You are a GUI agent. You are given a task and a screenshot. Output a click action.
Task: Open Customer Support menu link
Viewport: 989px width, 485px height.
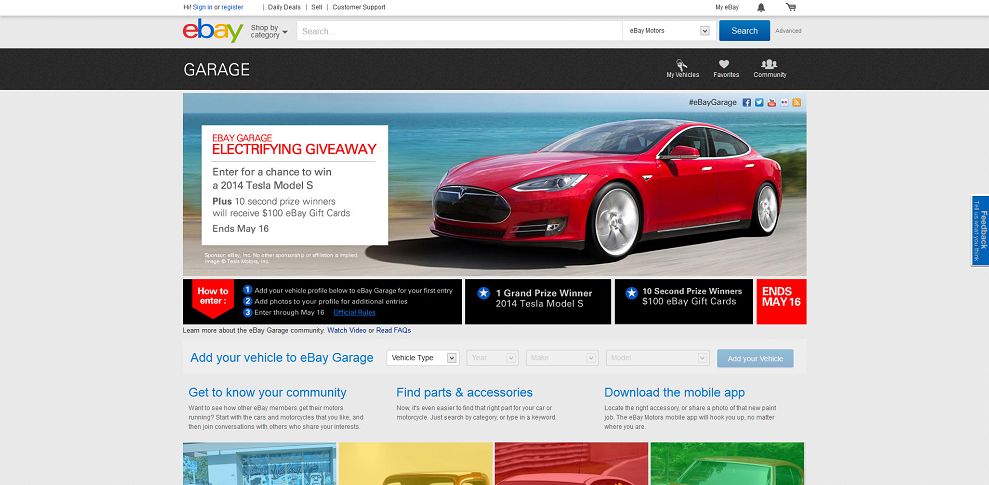pos(359,8)
